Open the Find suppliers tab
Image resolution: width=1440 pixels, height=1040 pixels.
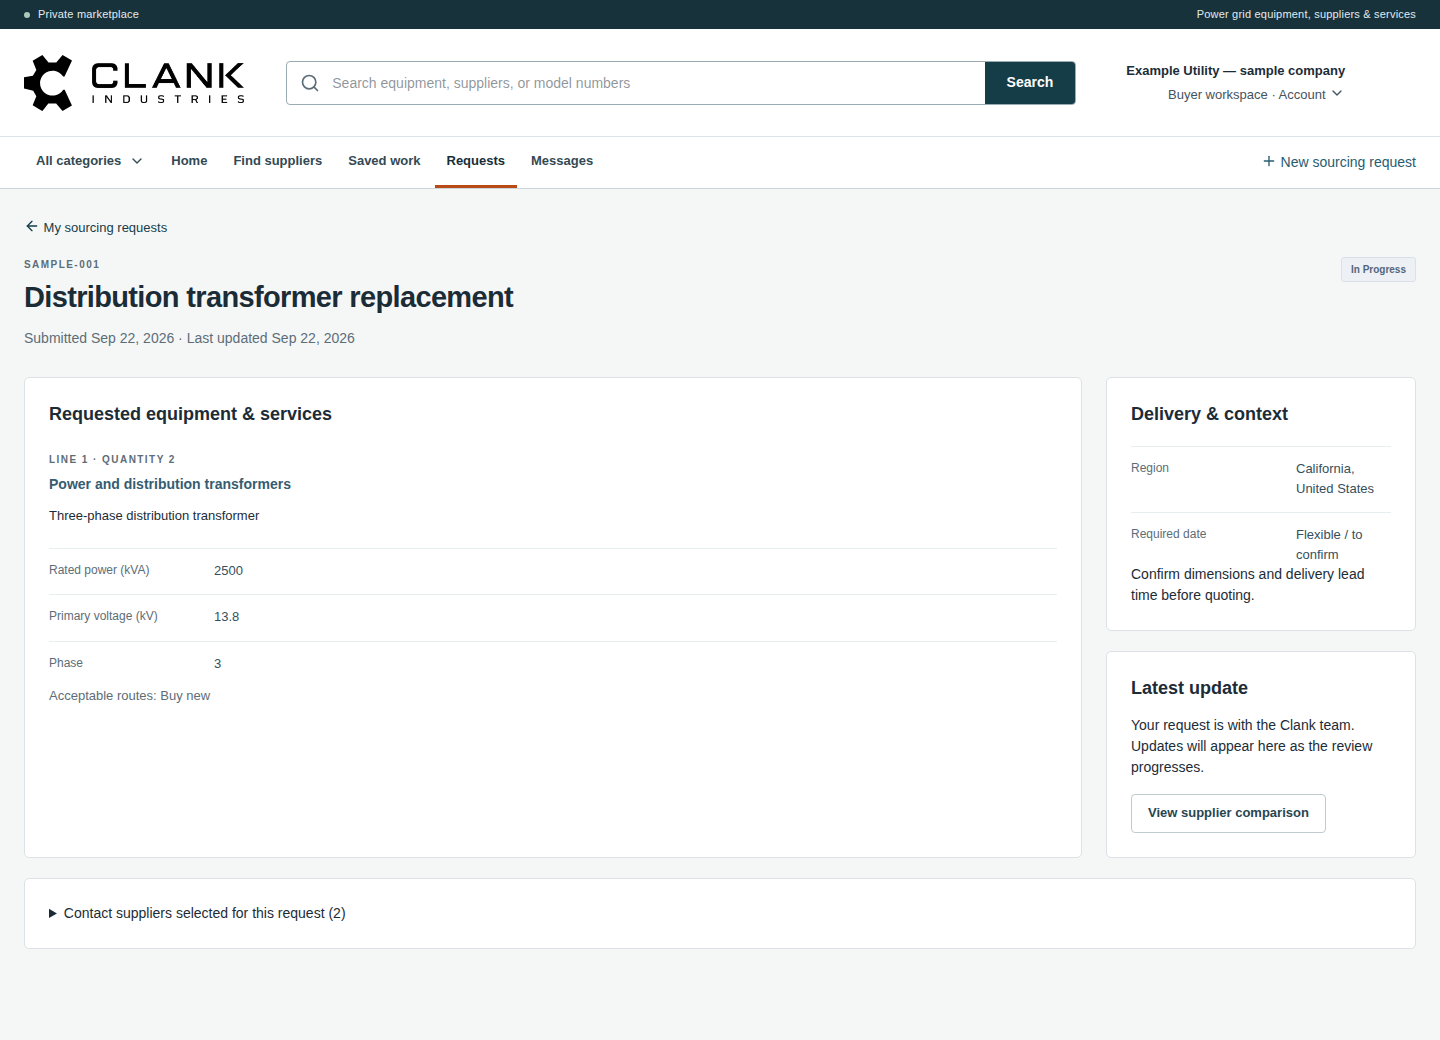click(278, 161)
